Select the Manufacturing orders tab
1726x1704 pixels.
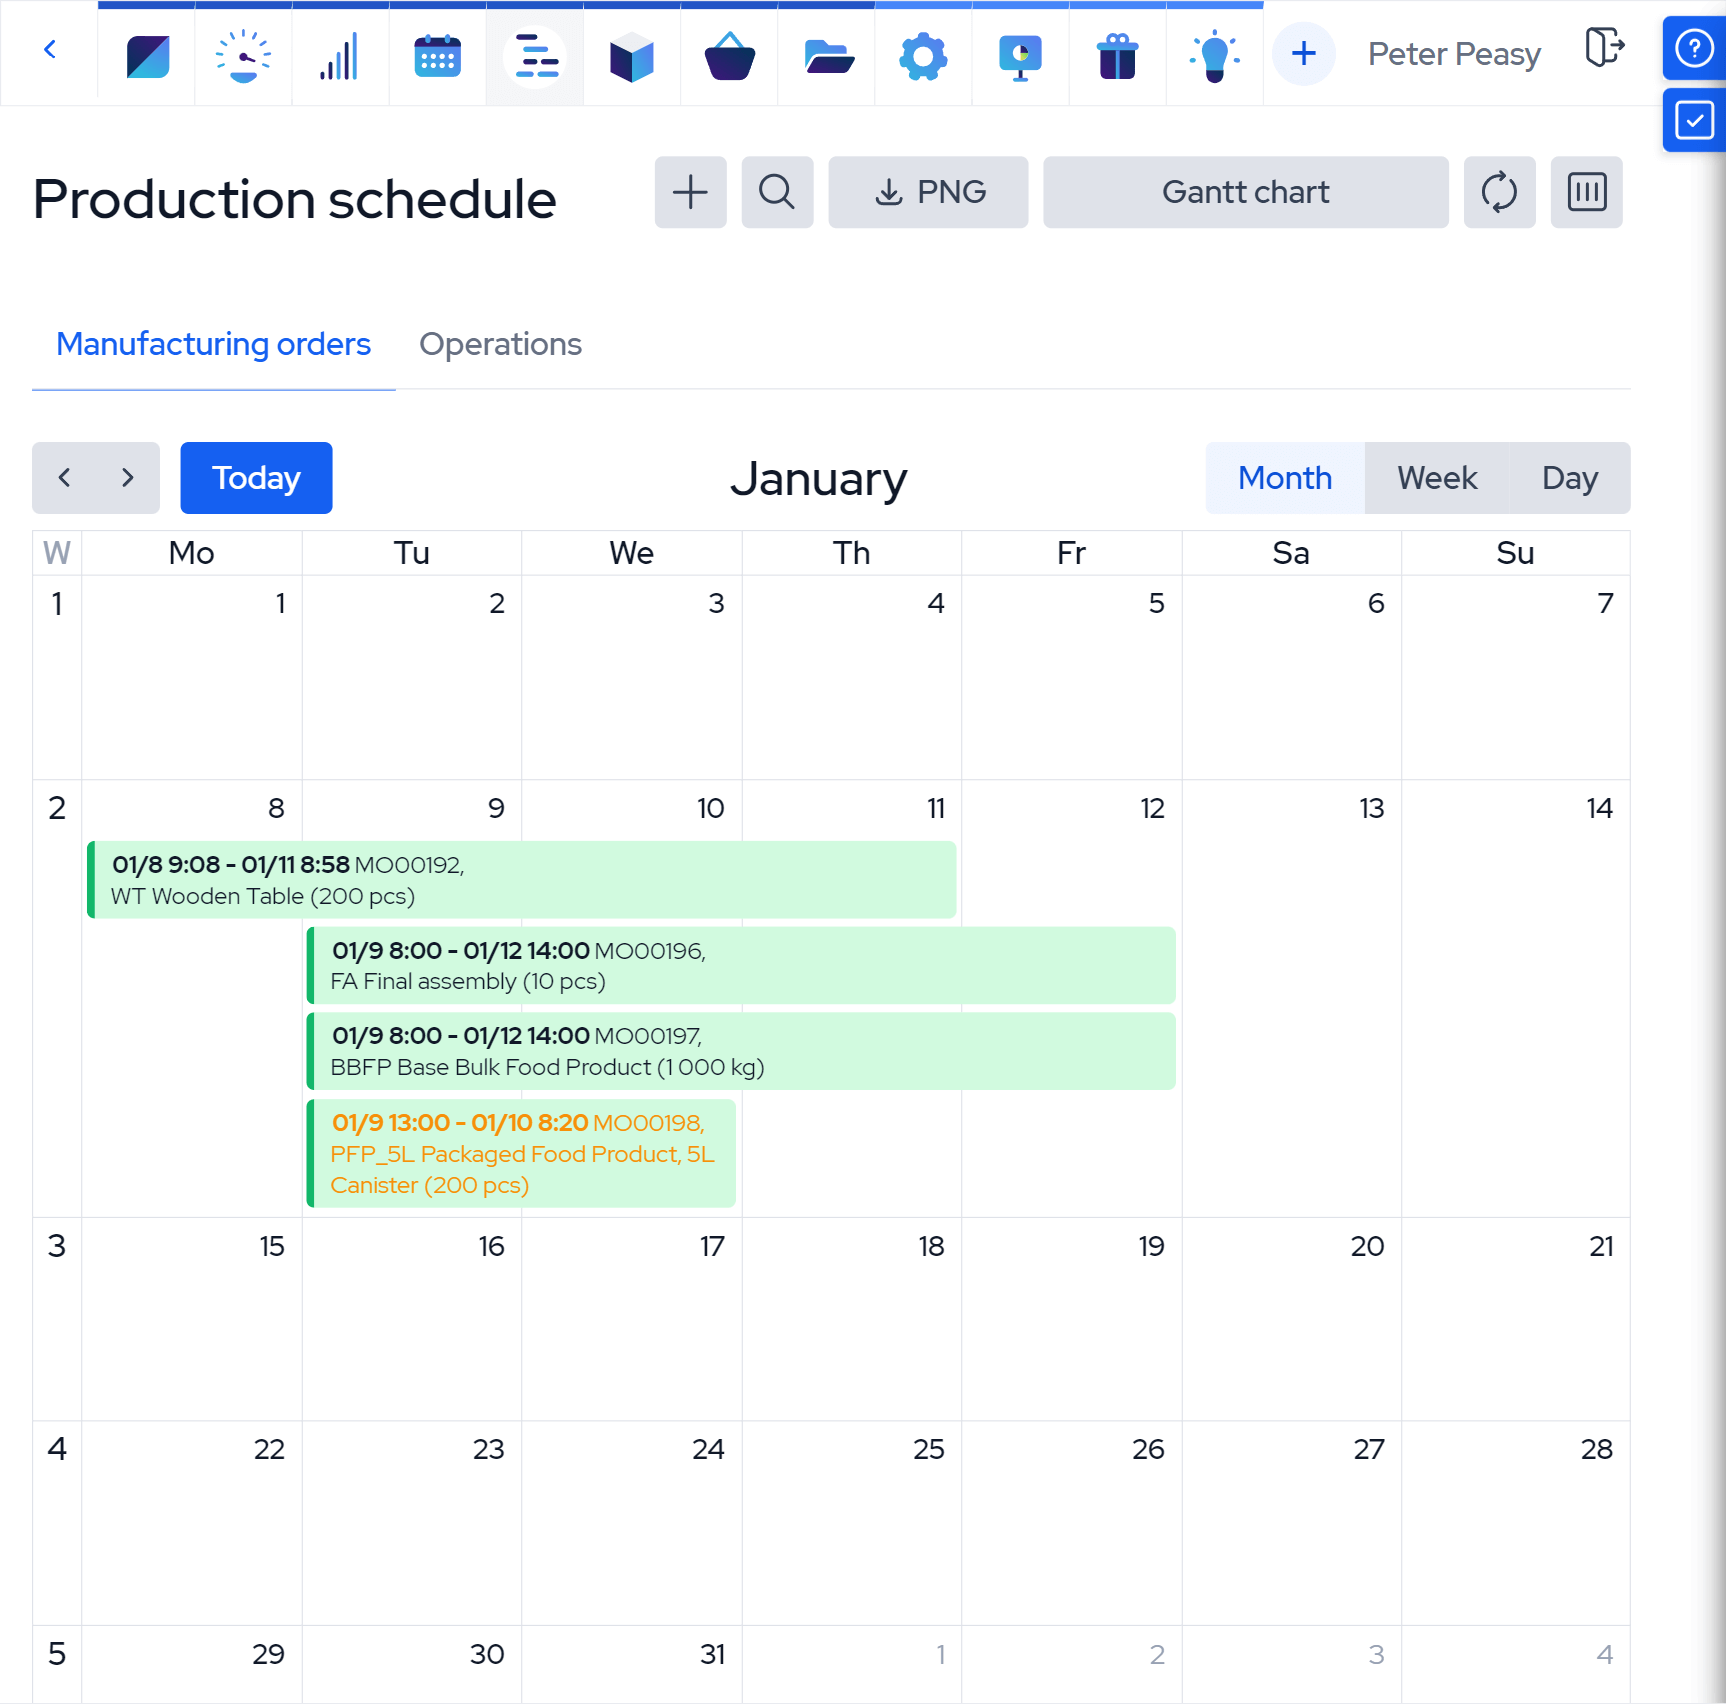tap(213, 344)
